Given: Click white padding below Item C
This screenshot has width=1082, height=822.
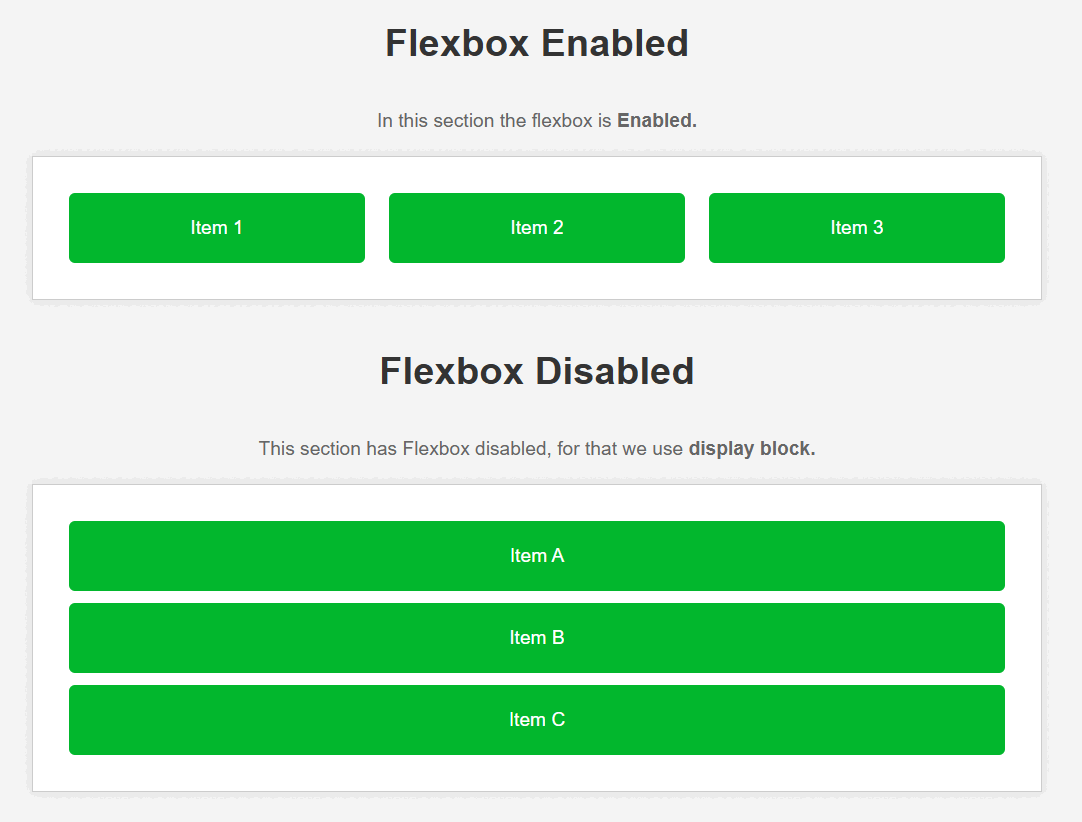Looking at the screenshot, I should [536, 773].
